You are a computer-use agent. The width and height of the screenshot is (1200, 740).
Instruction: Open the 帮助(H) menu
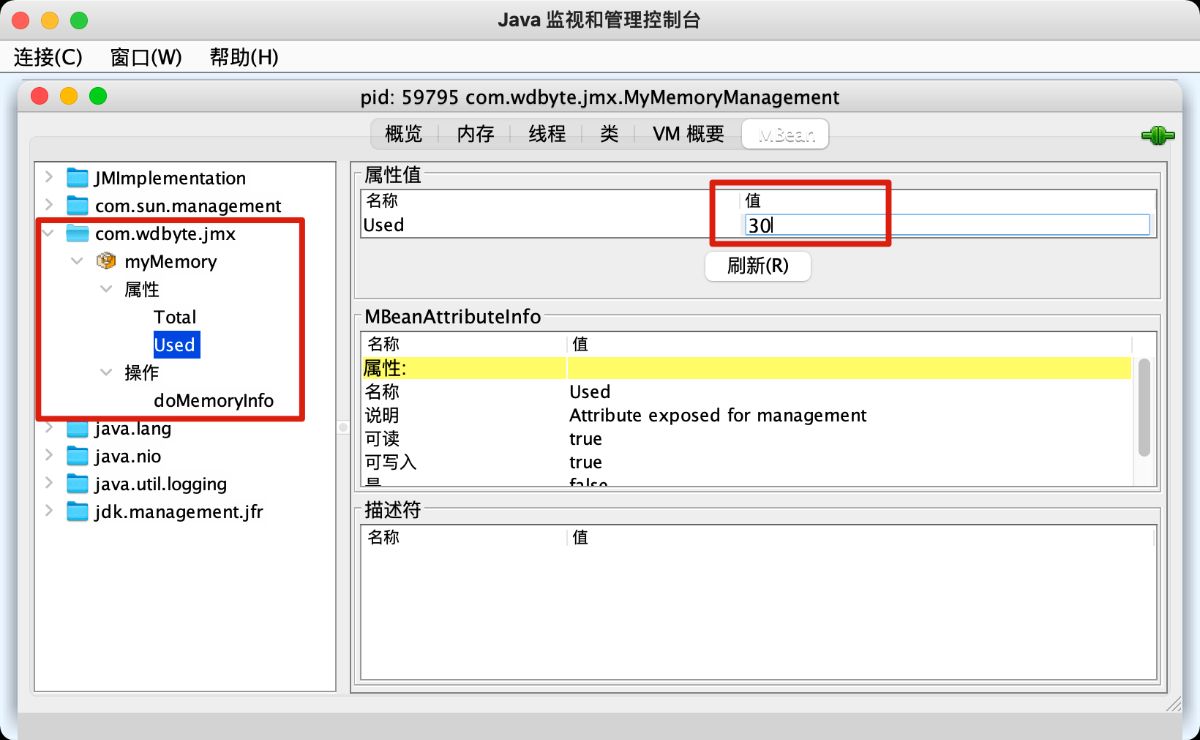pyautogui.click(x=244, y=57)
